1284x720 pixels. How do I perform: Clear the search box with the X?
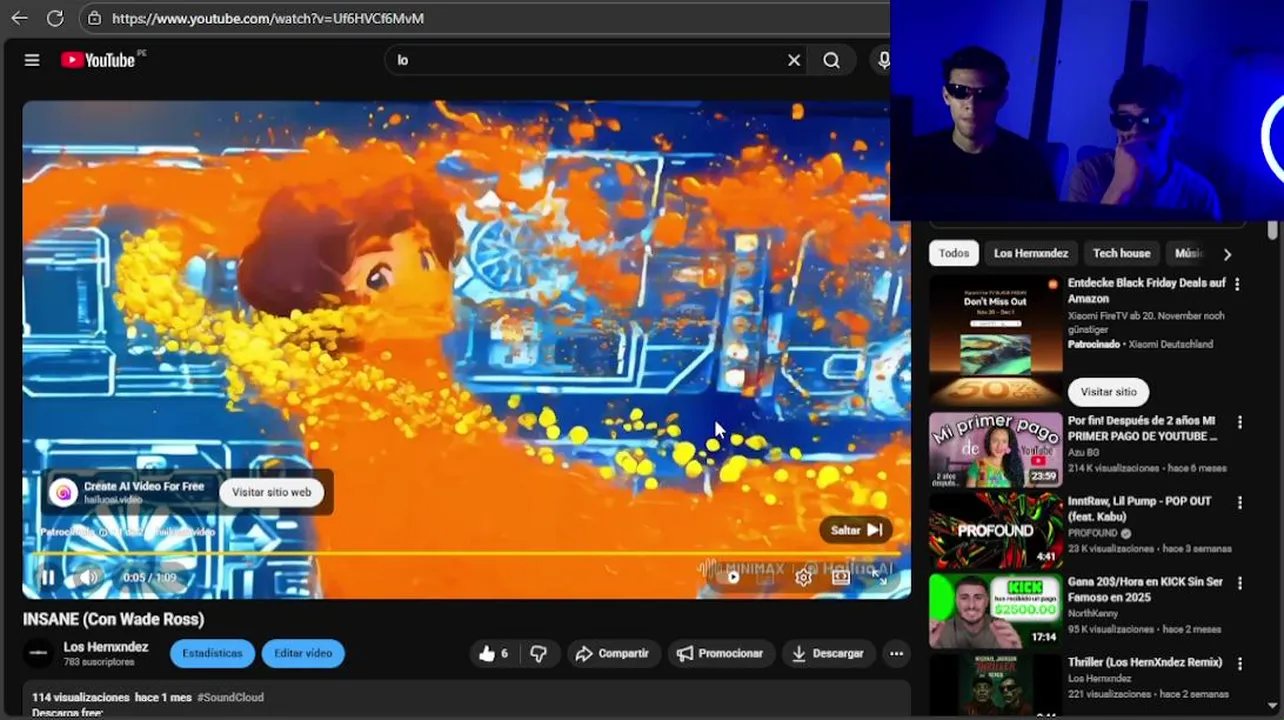(x=794, y=60)
